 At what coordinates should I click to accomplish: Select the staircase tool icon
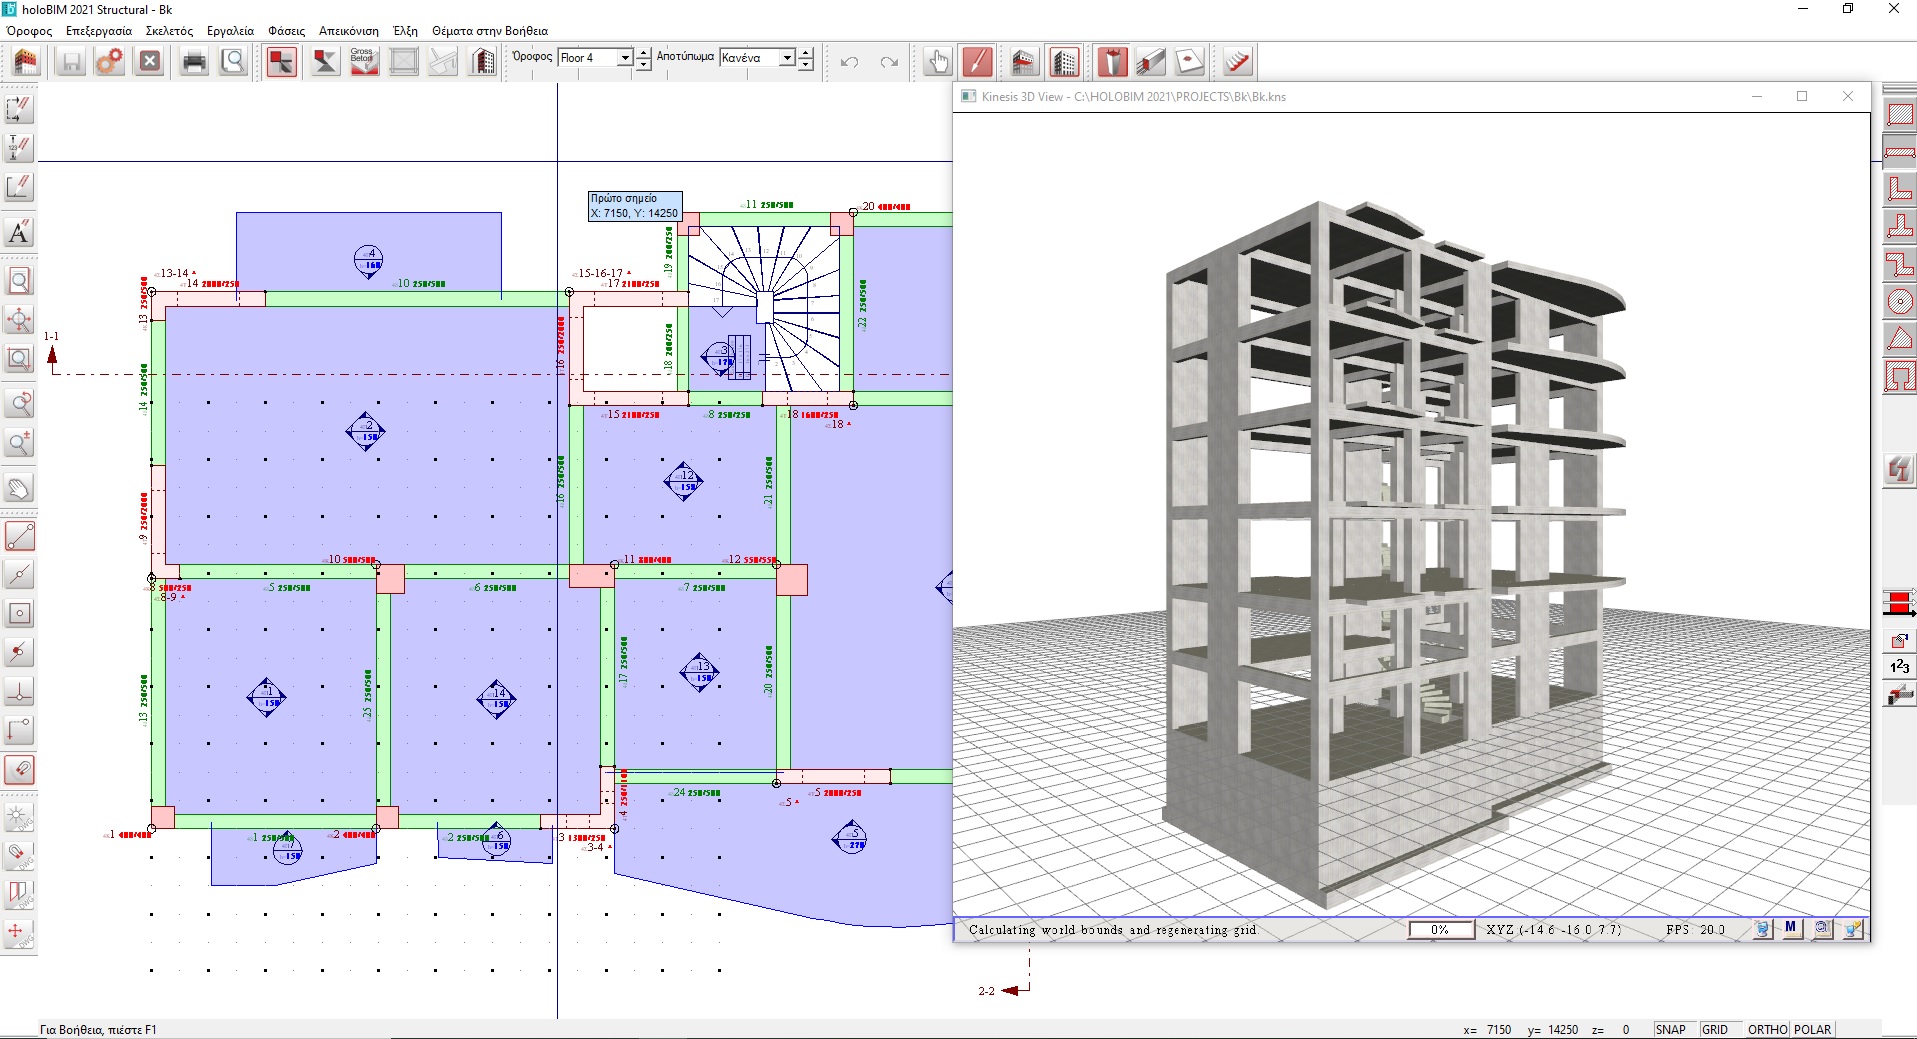[x=1237, y=62]
